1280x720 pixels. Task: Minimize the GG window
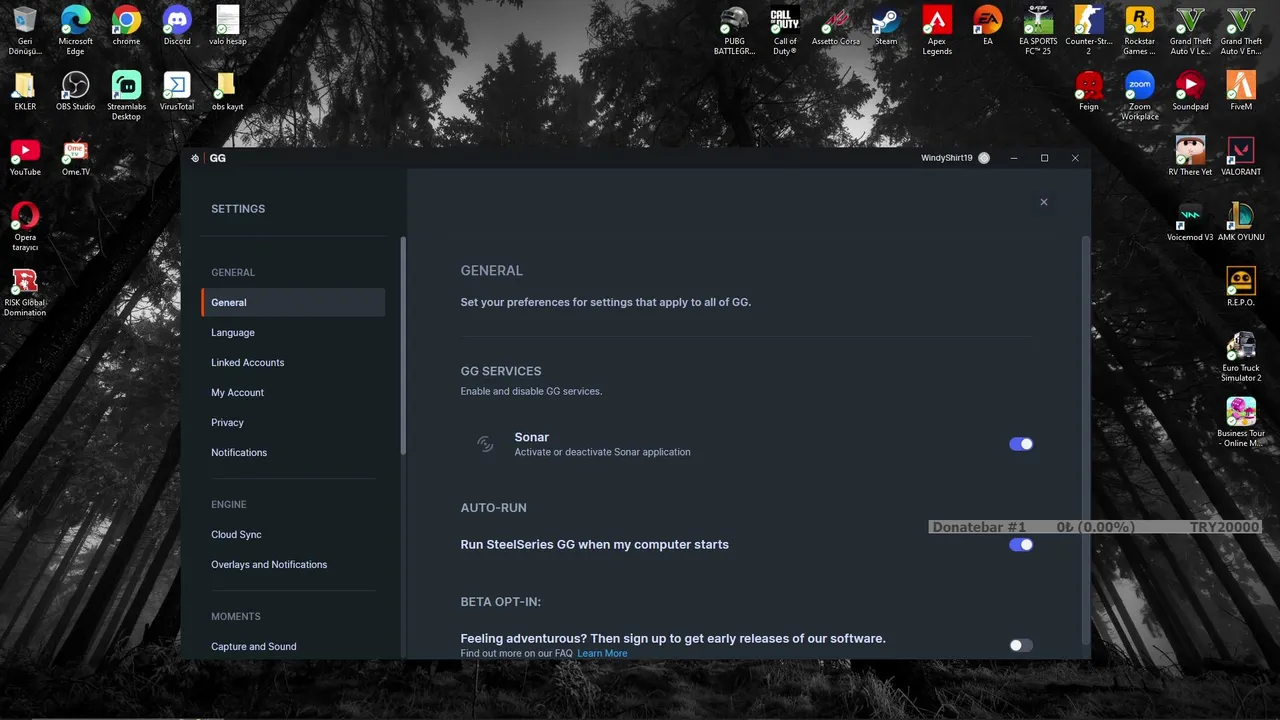[x=1014, y=158]
